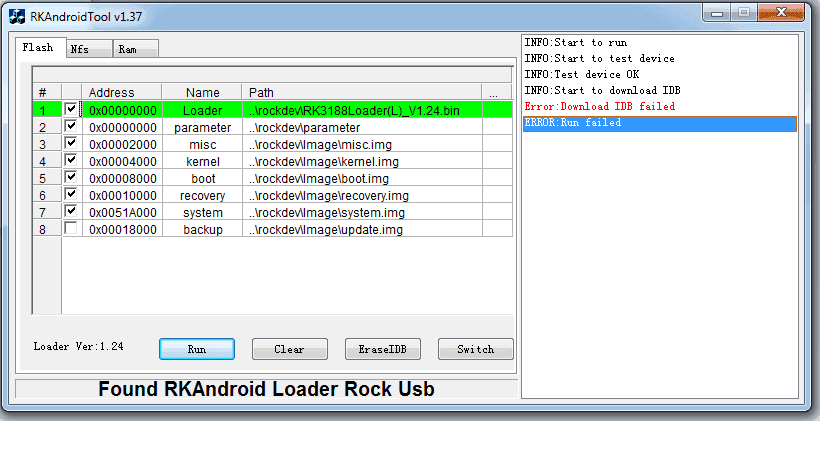Click the Path column header
Screen dimensions: 820x462
pos(362,92)
